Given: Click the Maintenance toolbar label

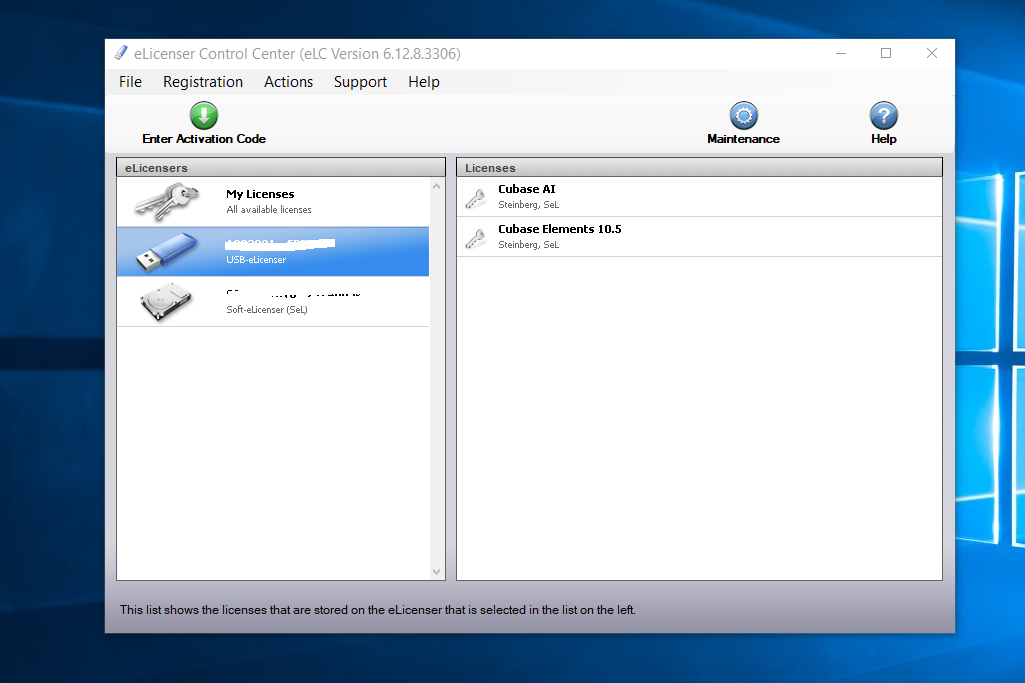Looking at the screenshot, I should pyautogui.click(x=743, y=139).
